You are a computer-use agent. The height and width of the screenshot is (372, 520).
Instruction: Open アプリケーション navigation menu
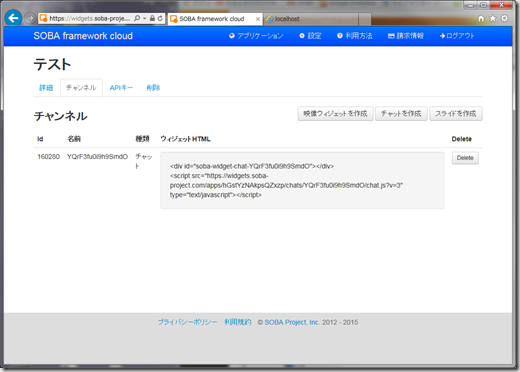[x=256, y=36]
